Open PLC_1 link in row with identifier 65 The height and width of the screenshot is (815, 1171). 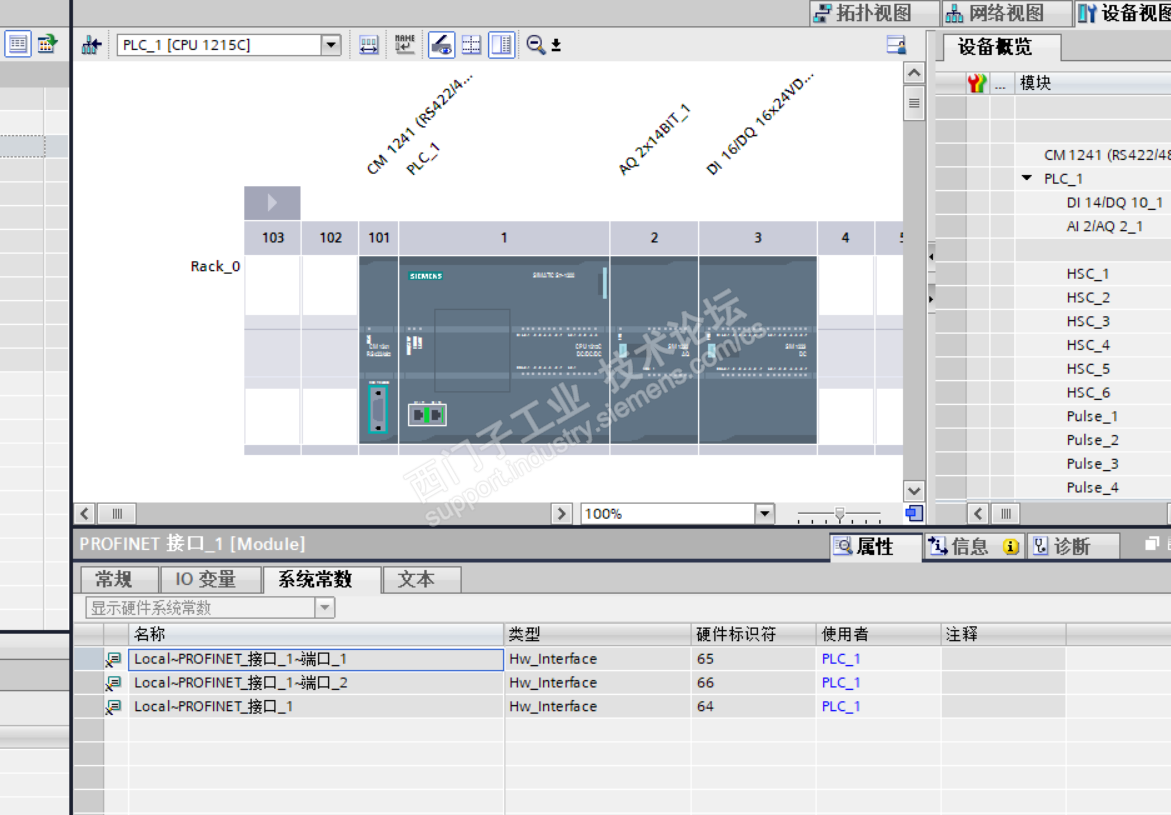click(841, 659)
